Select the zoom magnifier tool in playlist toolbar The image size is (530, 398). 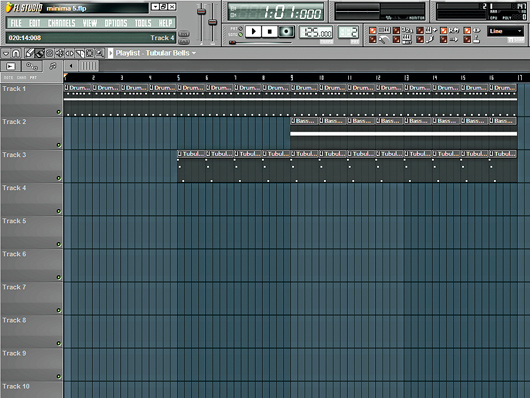coord(99,53)
